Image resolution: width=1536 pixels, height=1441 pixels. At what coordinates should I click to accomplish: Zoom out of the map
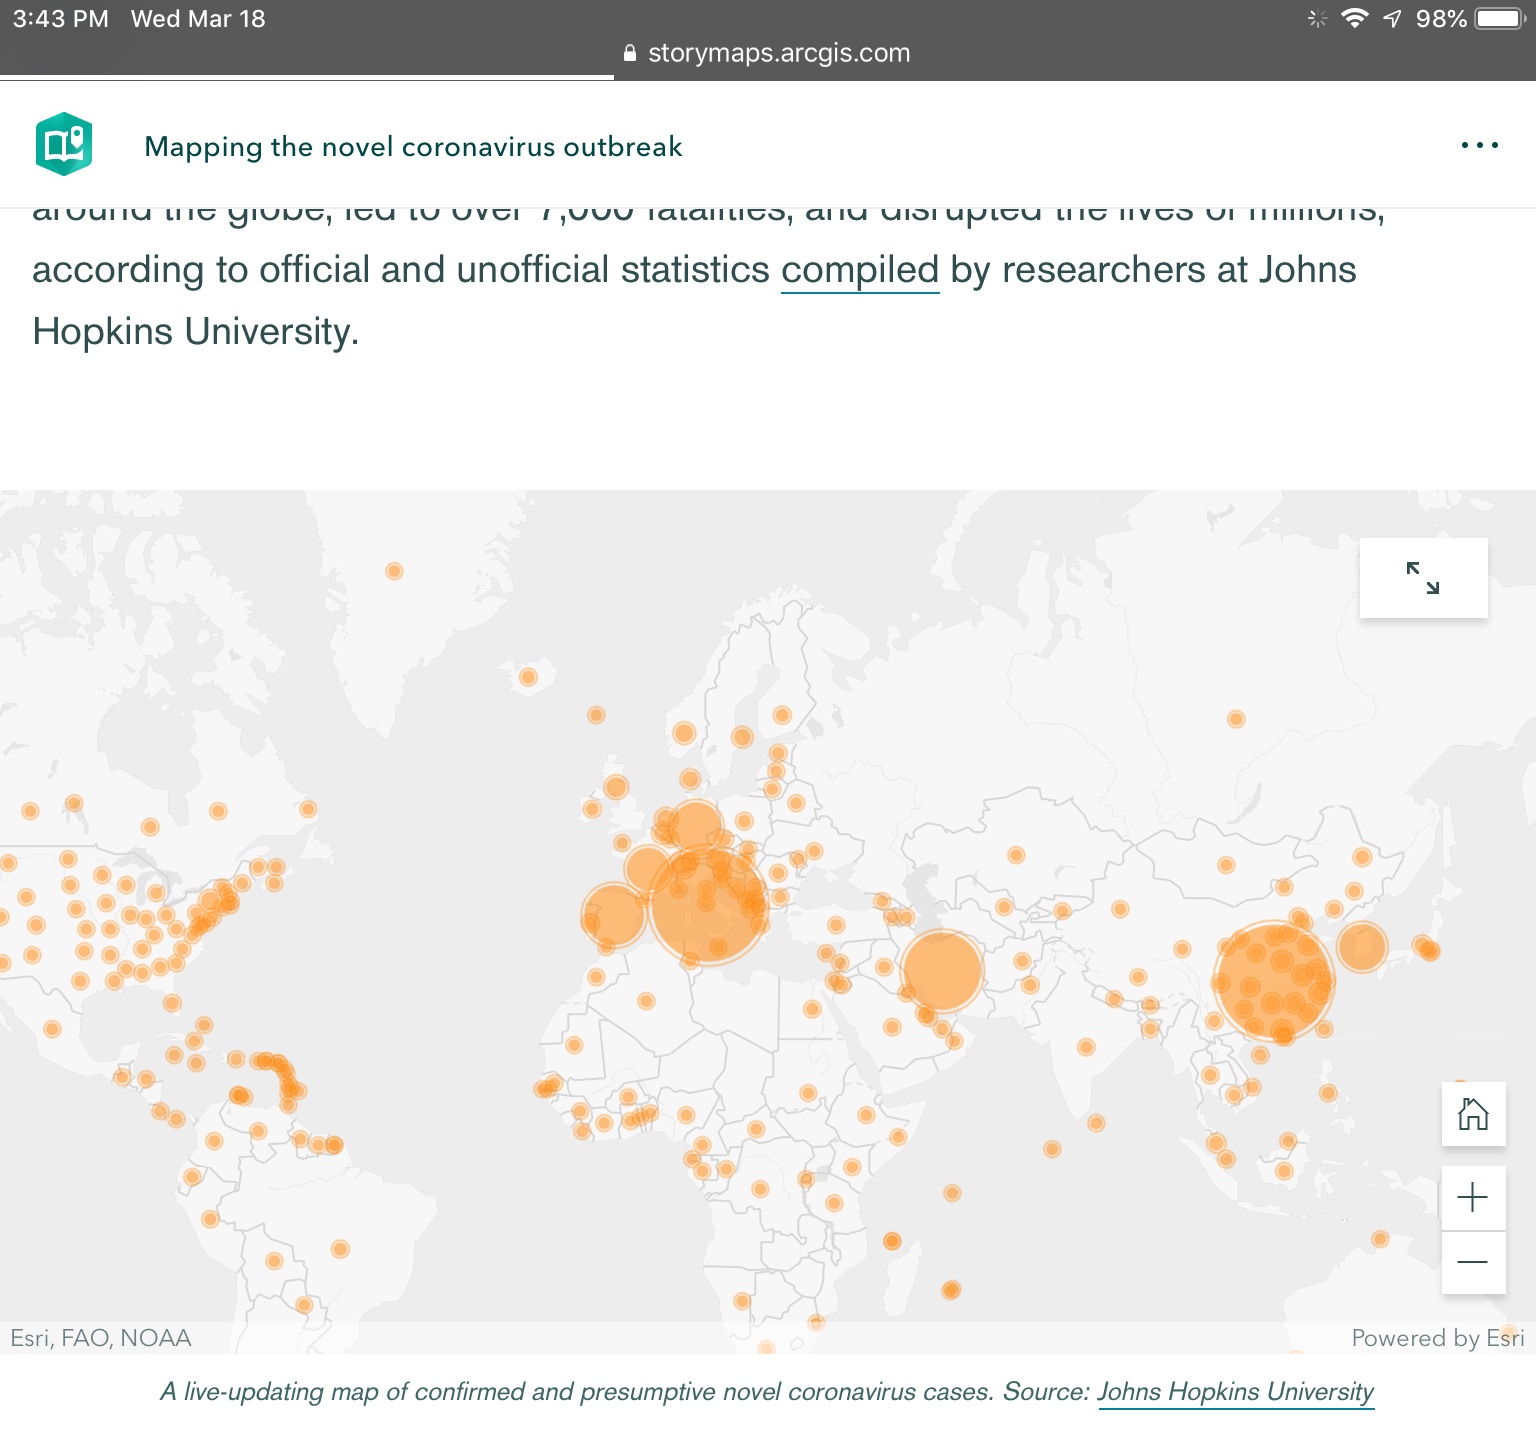pos(1473,1262)
